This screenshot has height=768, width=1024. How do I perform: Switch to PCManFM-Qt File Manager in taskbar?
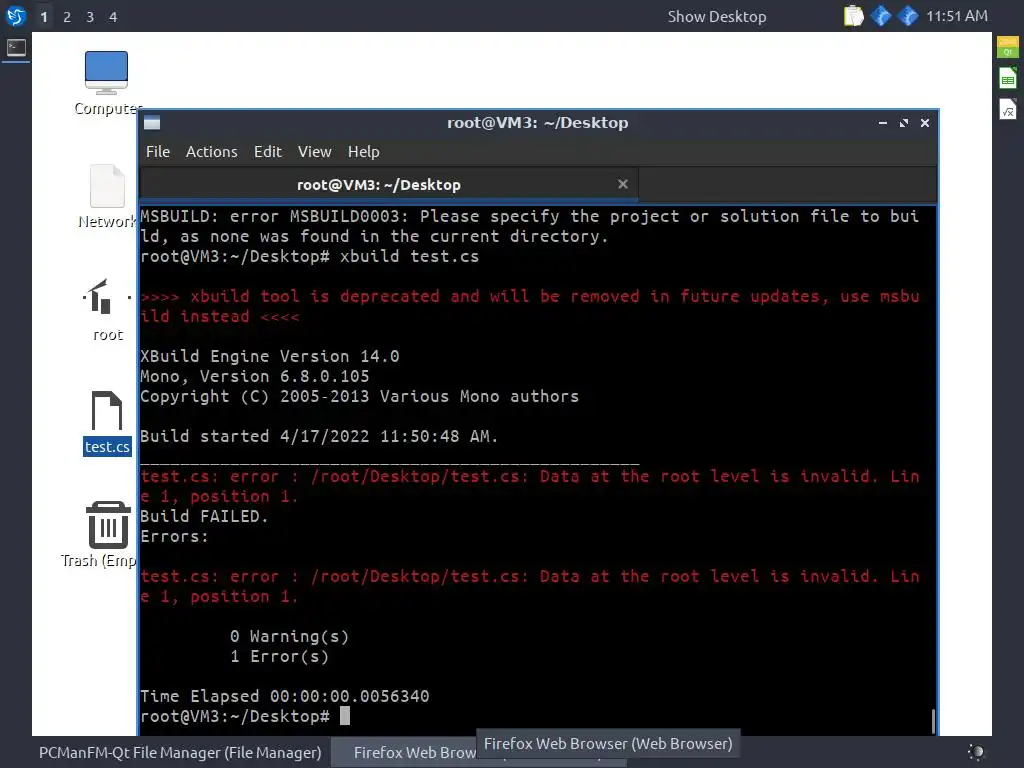click(x=180, y=752)
